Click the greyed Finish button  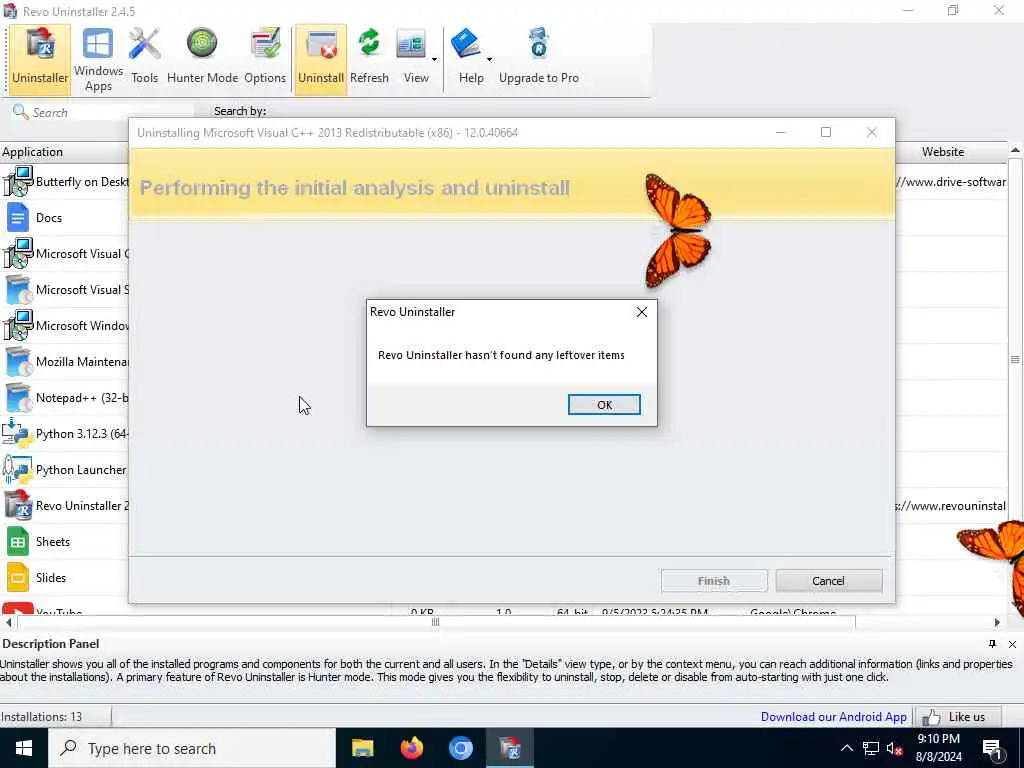pos(714,581)
